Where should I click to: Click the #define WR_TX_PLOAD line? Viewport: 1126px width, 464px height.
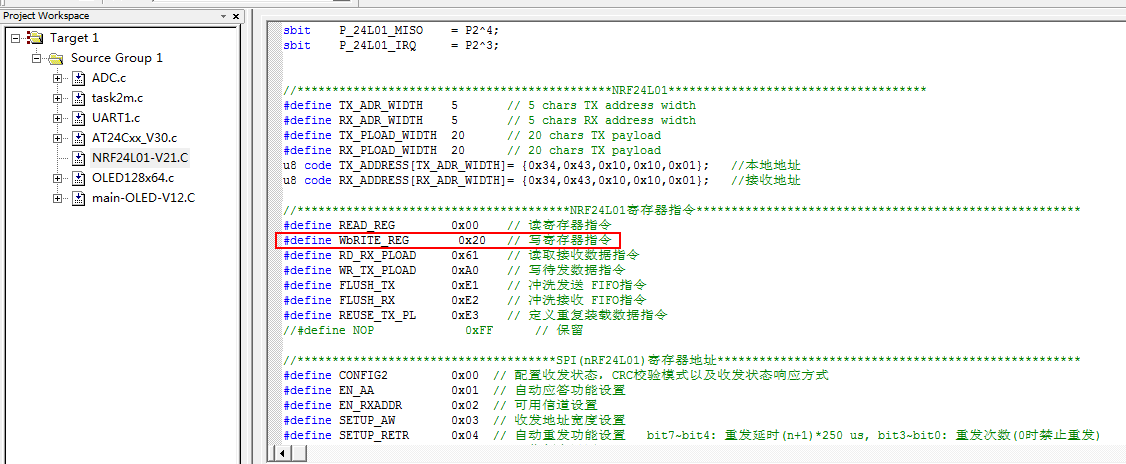click(x=455, y=270)
